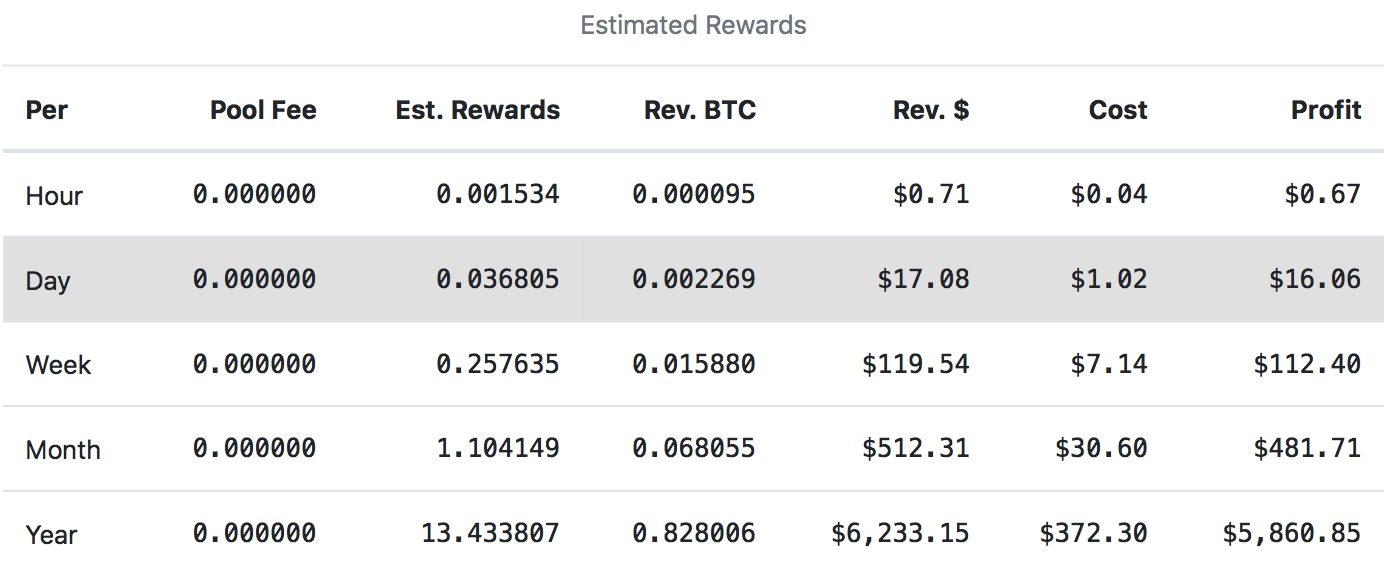Click the Rev. $ column header
This screenshot has height=569, width=1394.
[930, 110]
